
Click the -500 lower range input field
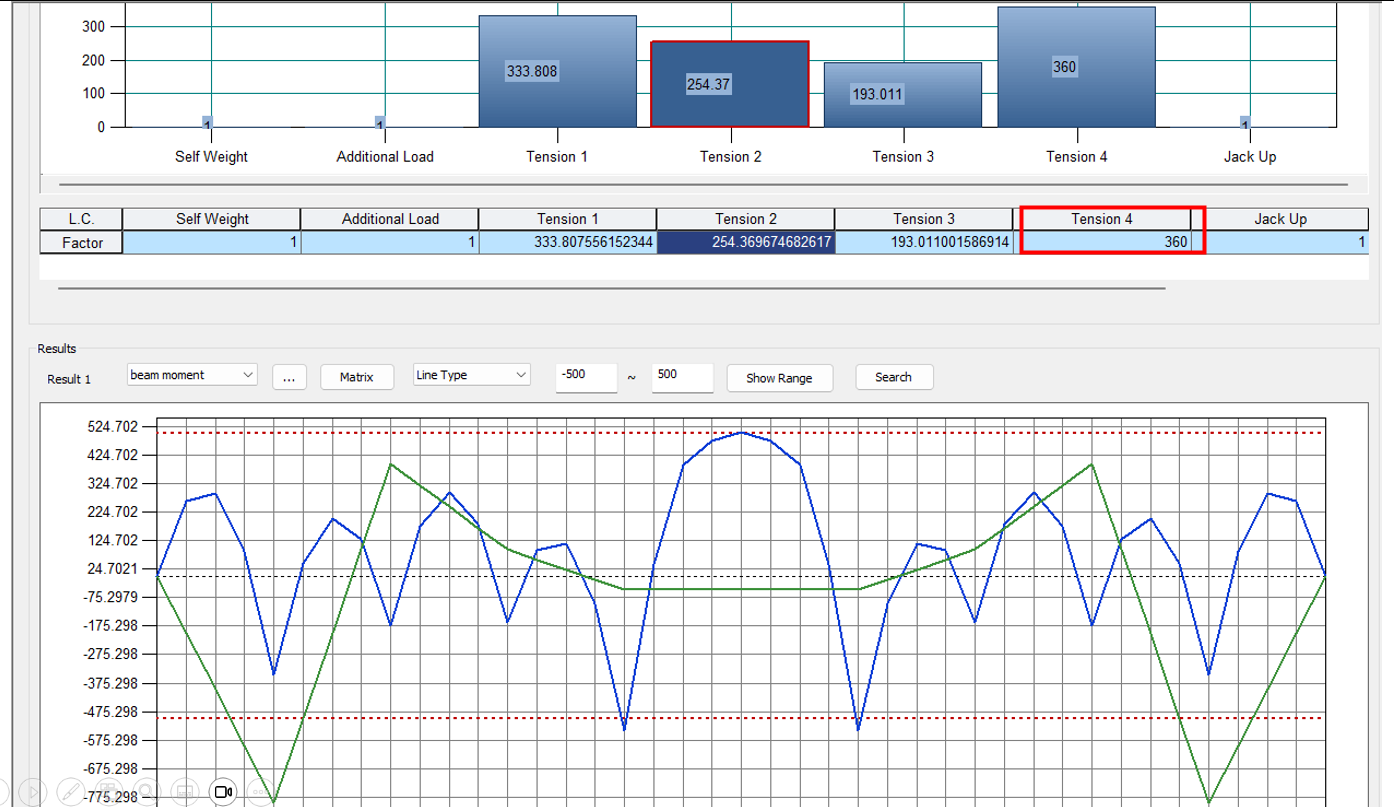tap(586, 378)
